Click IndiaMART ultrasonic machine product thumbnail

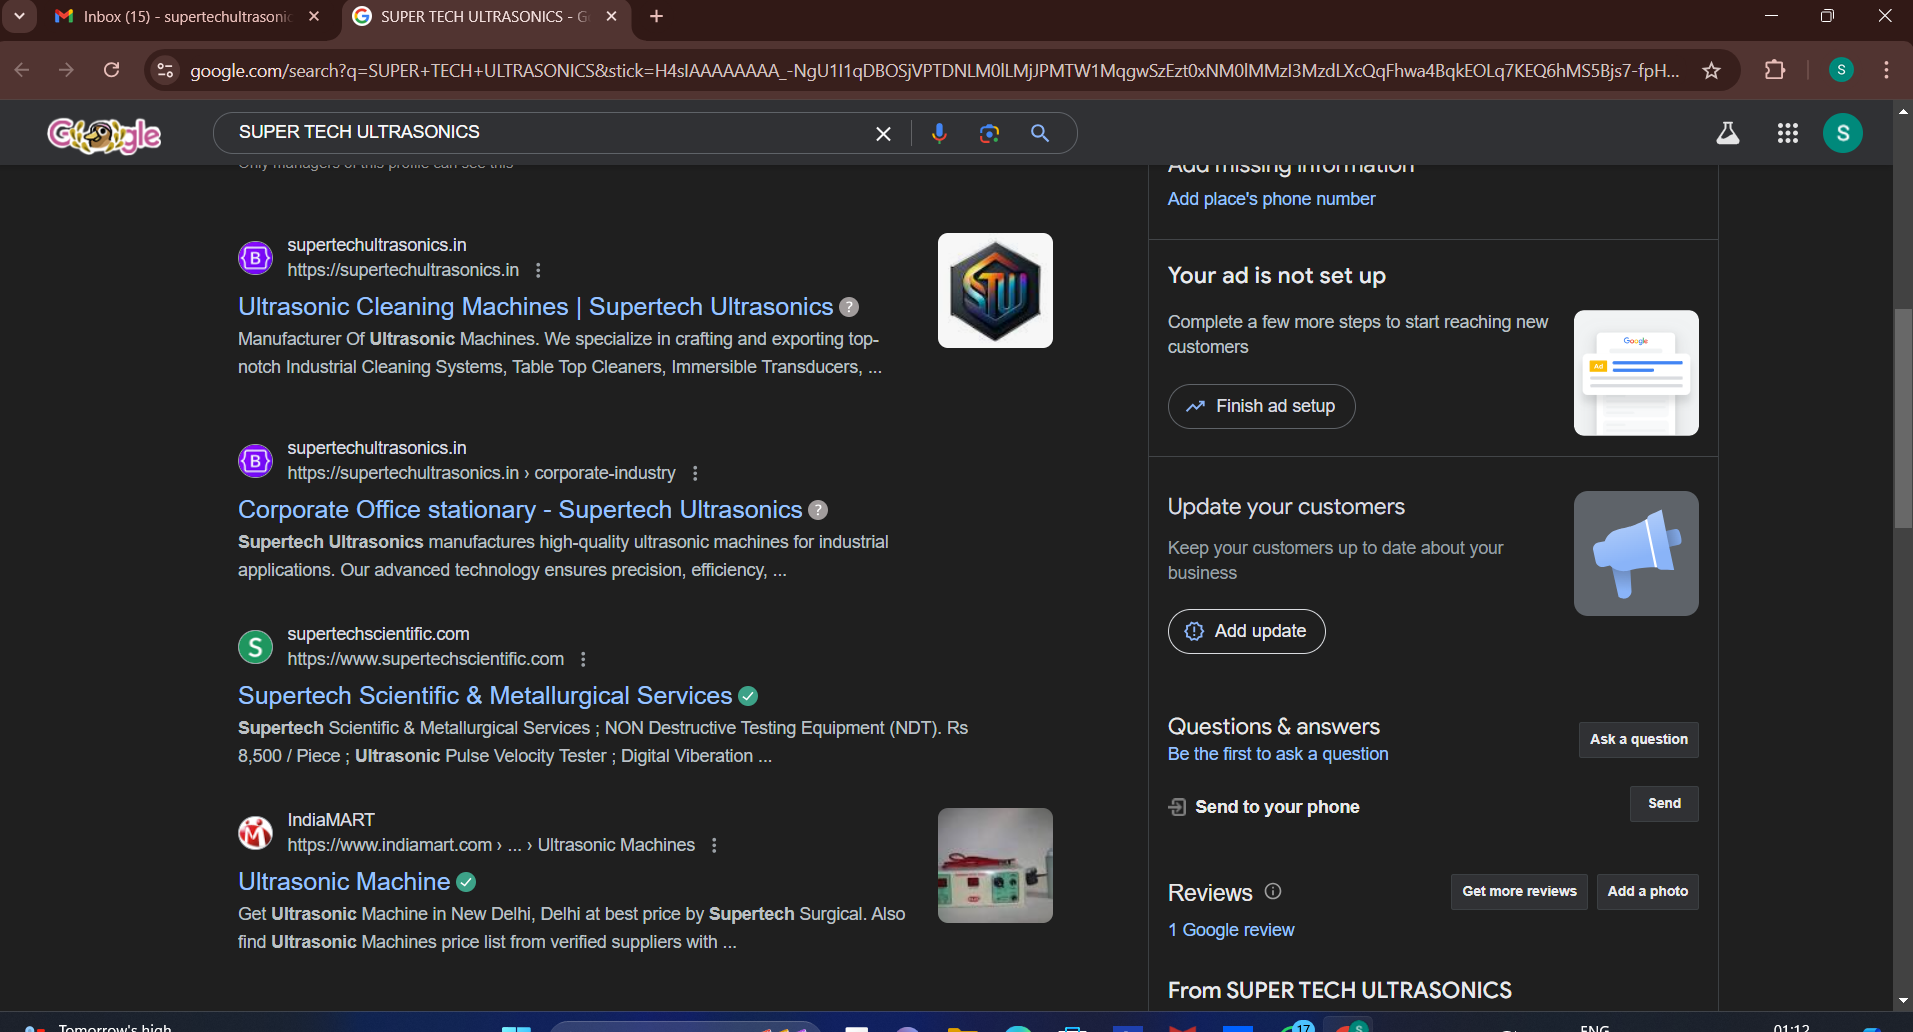pos(995,865)
